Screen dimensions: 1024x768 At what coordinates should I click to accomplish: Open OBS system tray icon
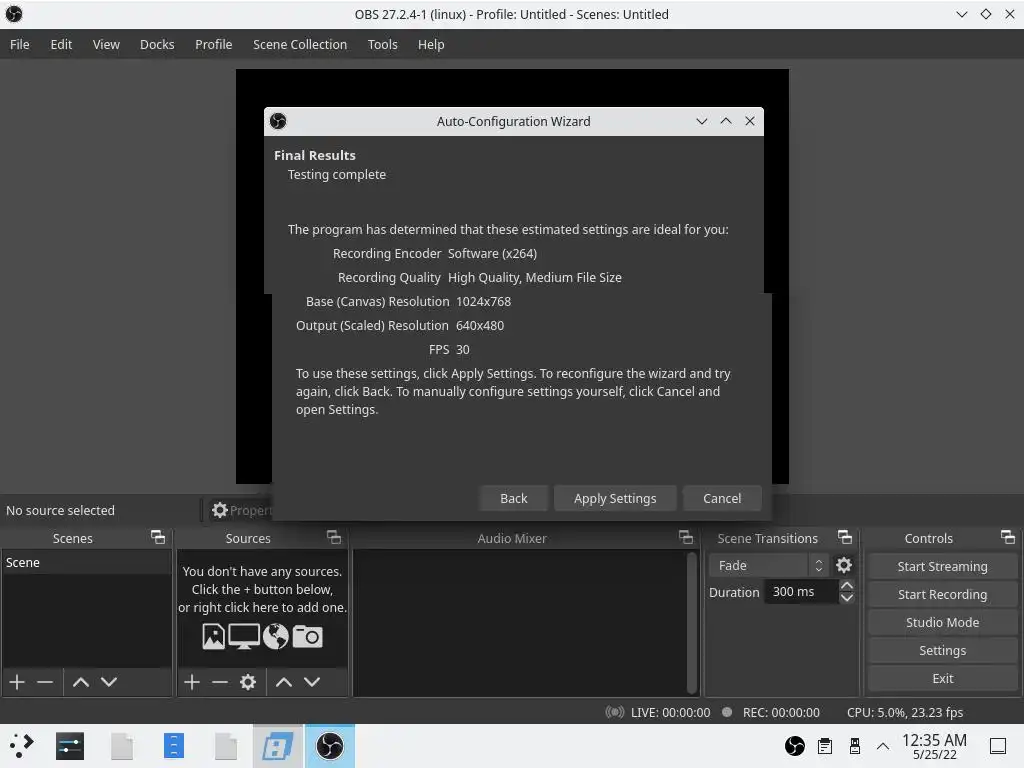point(795,746)
